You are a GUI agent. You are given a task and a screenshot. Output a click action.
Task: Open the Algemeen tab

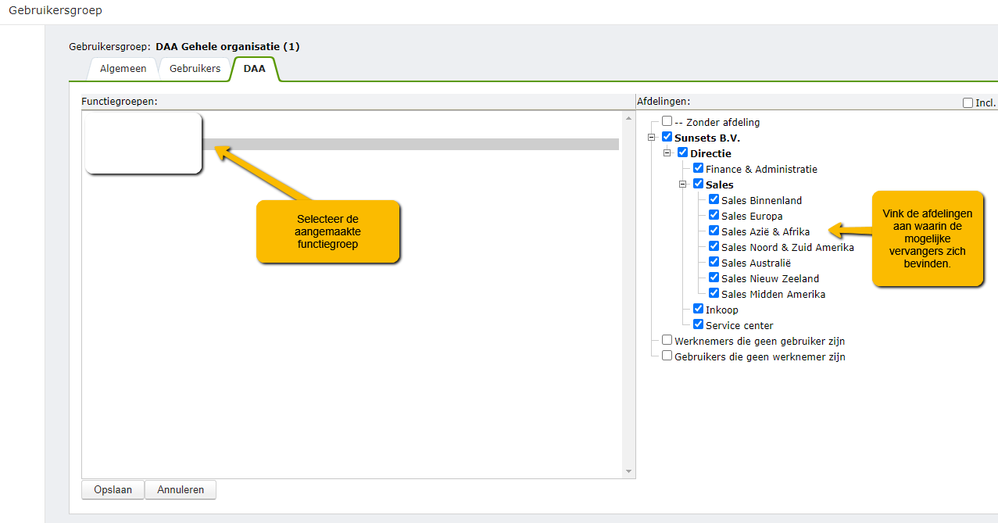[x=123, y=69]
